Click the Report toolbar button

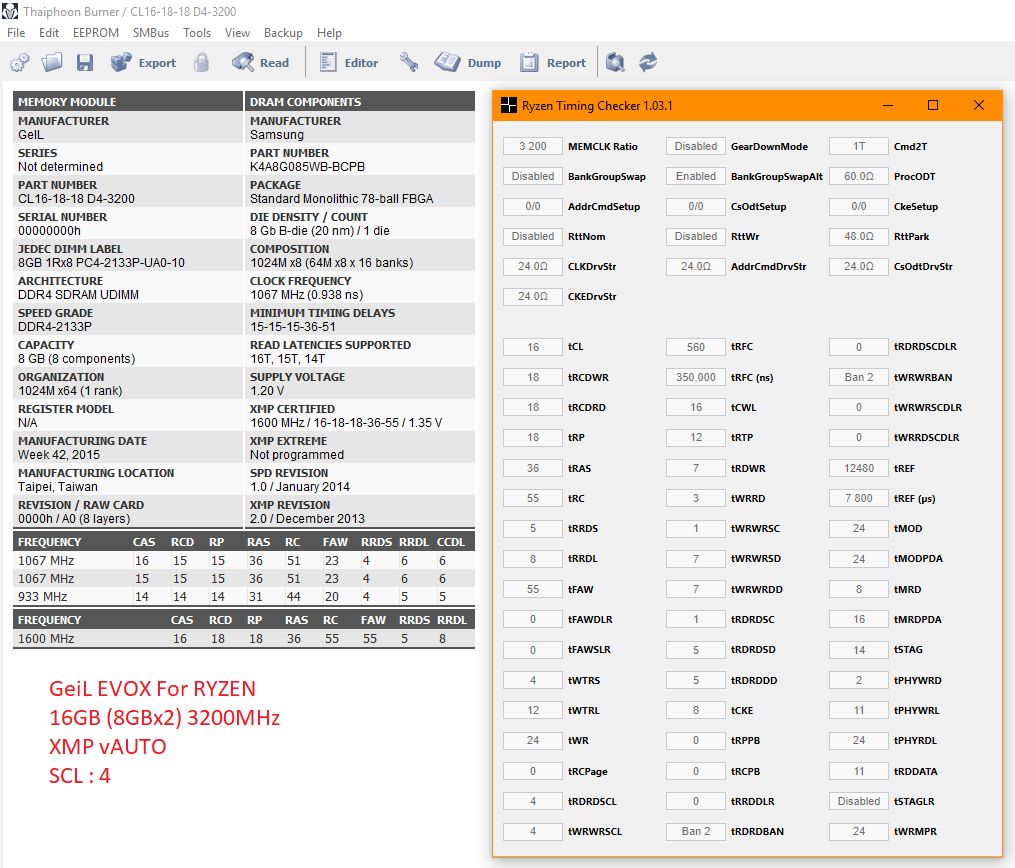point(553,63)
